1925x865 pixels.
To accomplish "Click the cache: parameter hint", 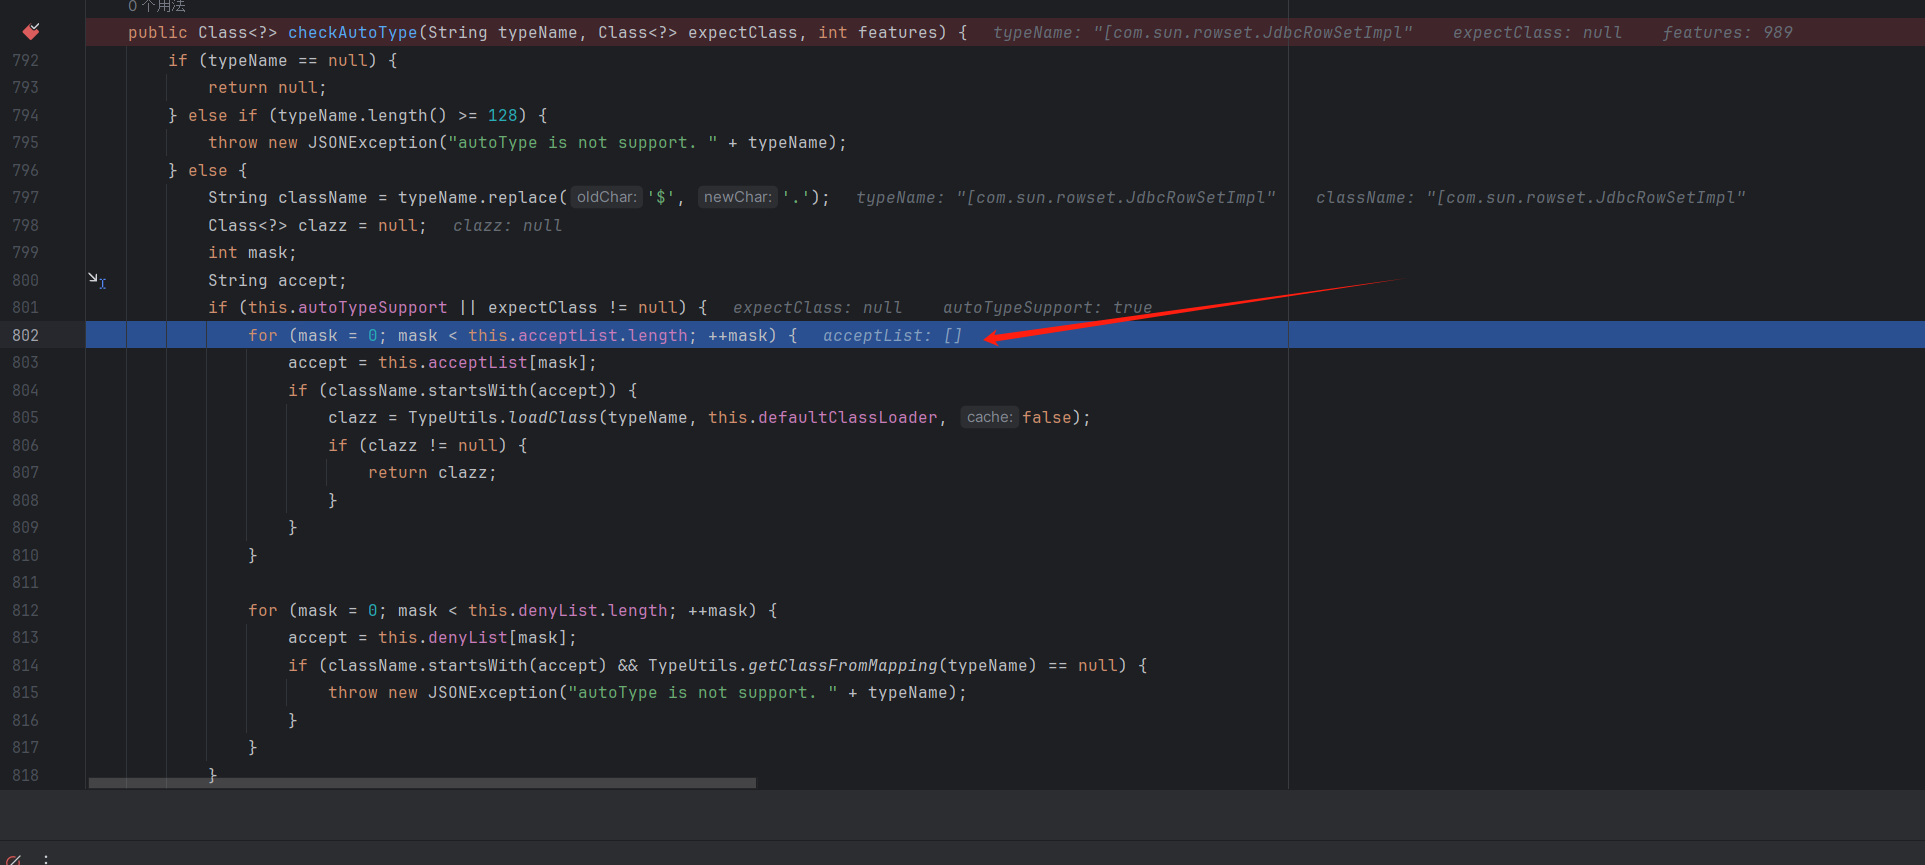I will coord(989,417).
